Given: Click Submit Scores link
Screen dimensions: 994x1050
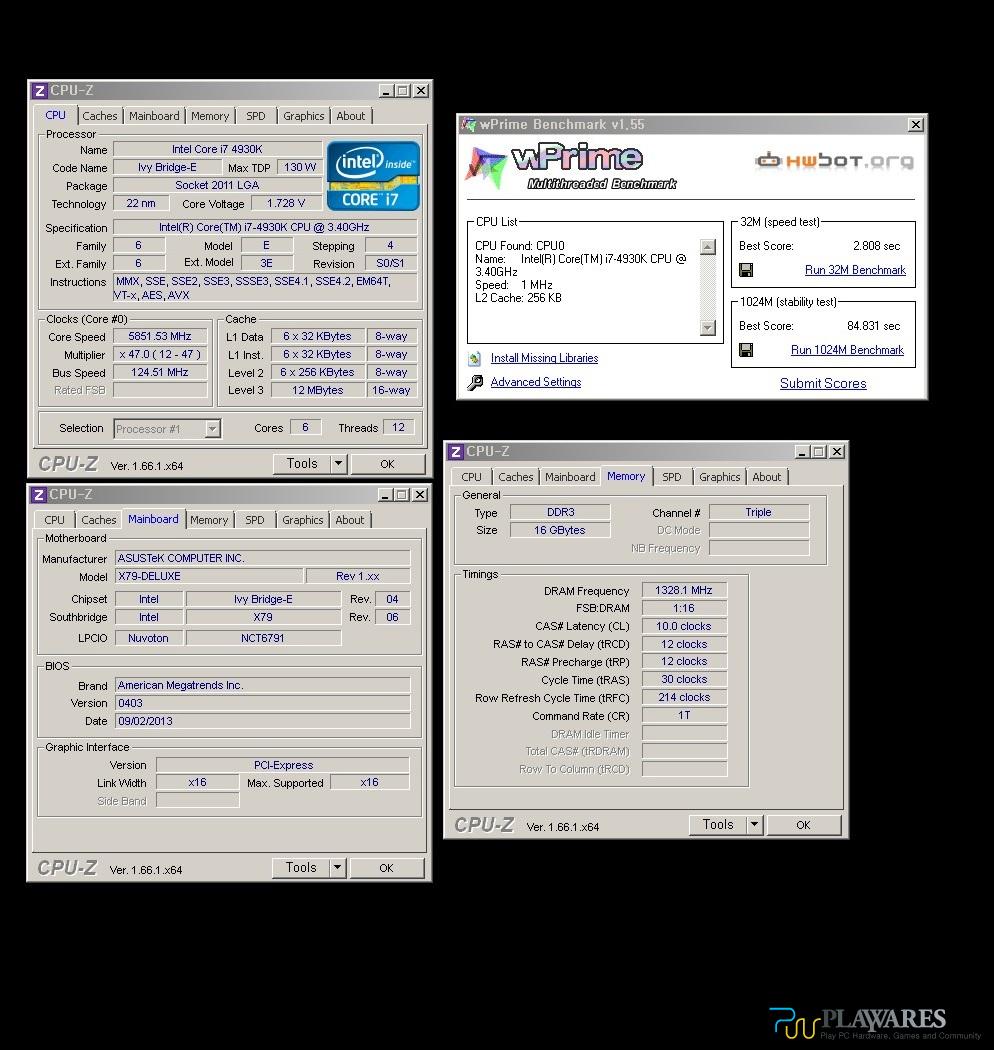Looking at the screenshot, I should [823, 383].
